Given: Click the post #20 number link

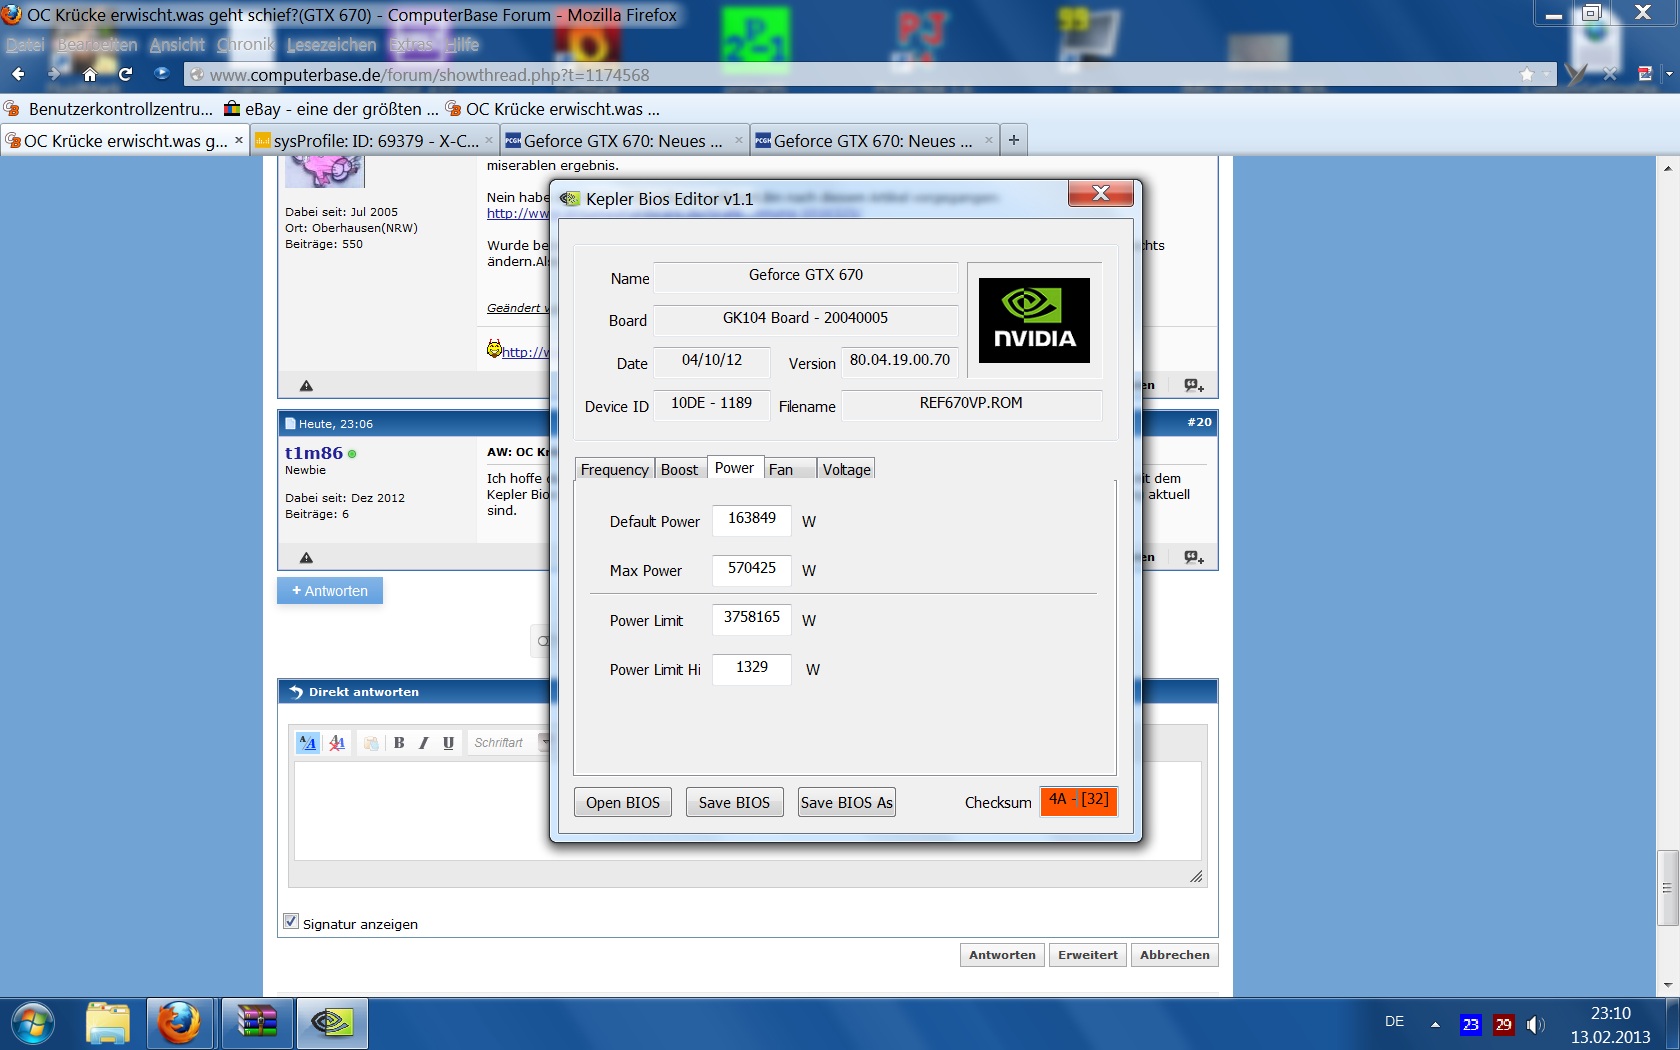Looking at the screenshot, I should point(1199,422).
